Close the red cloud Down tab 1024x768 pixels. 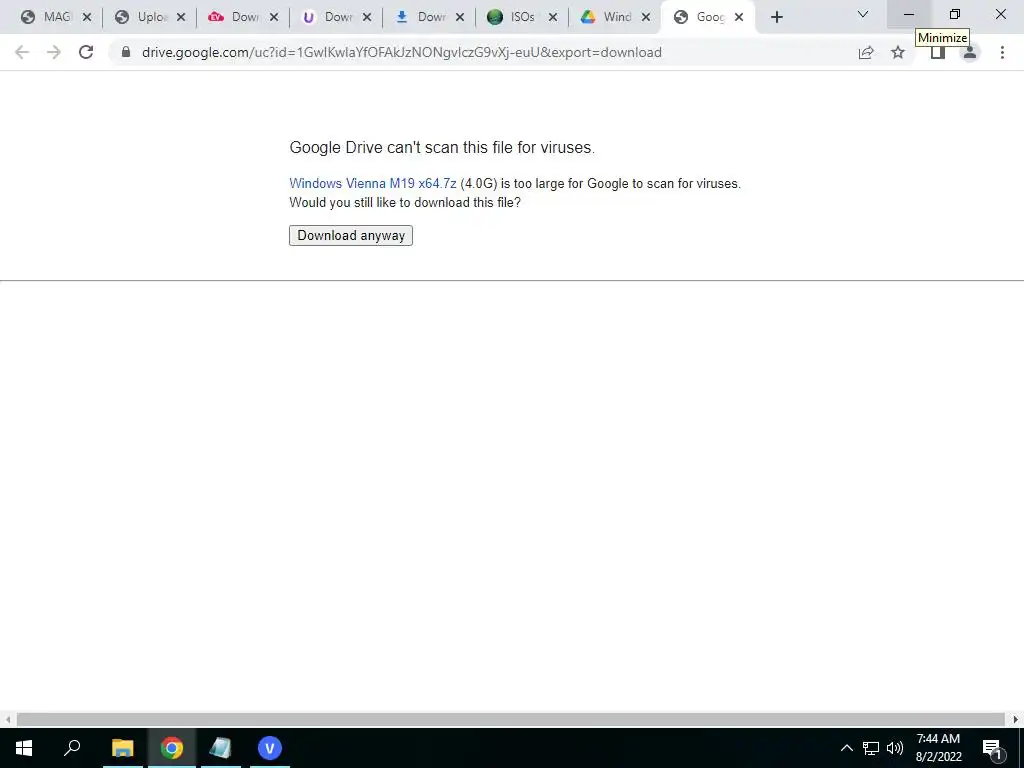coord(274,18)
